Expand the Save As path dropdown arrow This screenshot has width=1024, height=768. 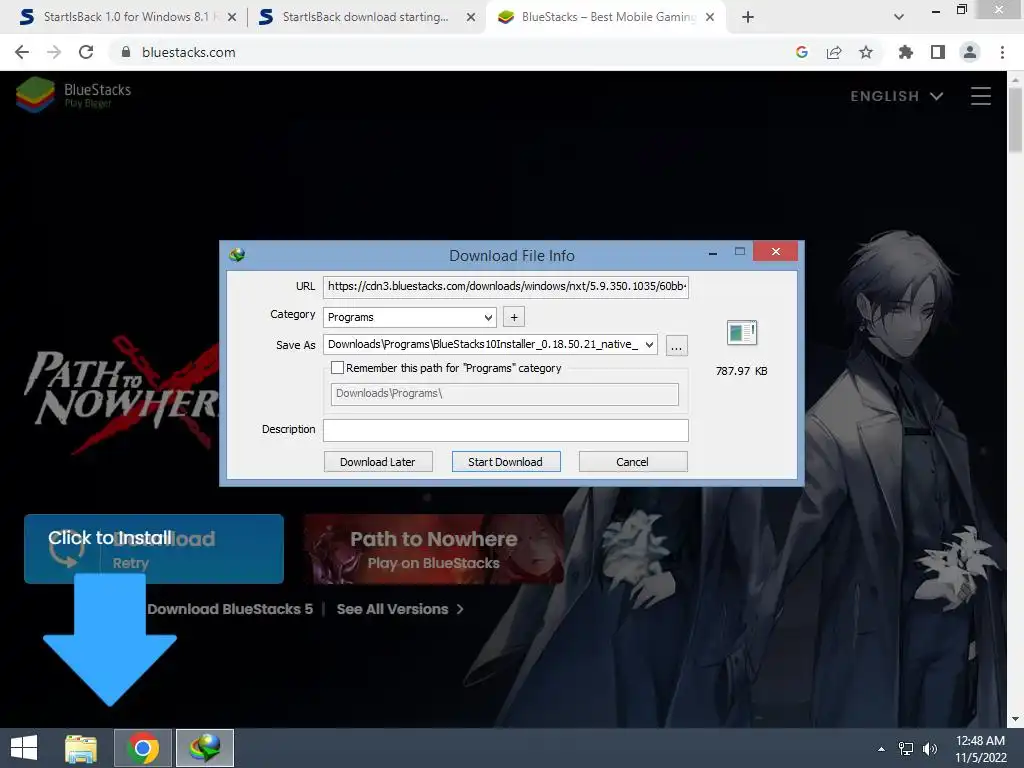coord(649,344)
